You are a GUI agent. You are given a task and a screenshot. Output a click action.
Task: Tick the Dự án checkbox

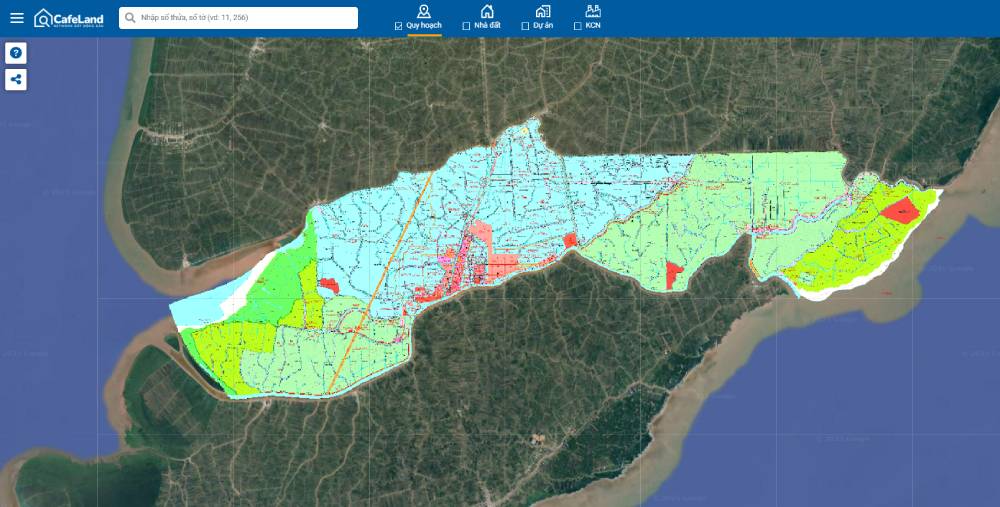[526, 26]
